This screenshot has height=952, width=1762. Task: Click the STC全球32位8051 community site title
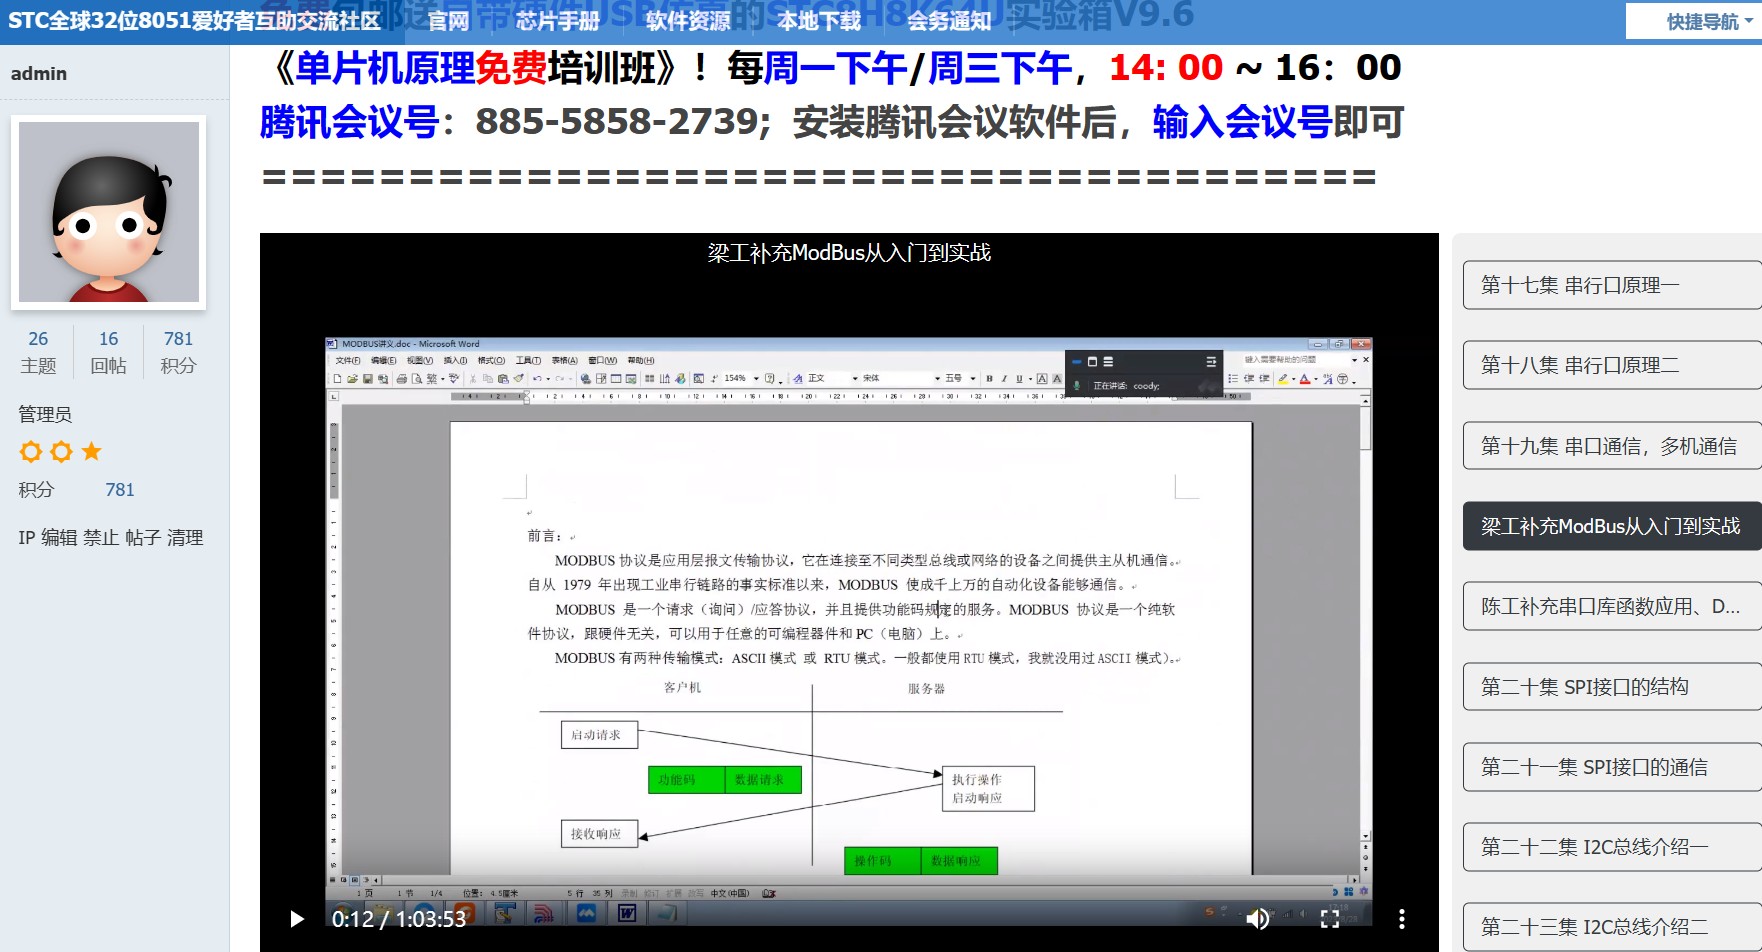pyautogui.click(x=195, y=21)
